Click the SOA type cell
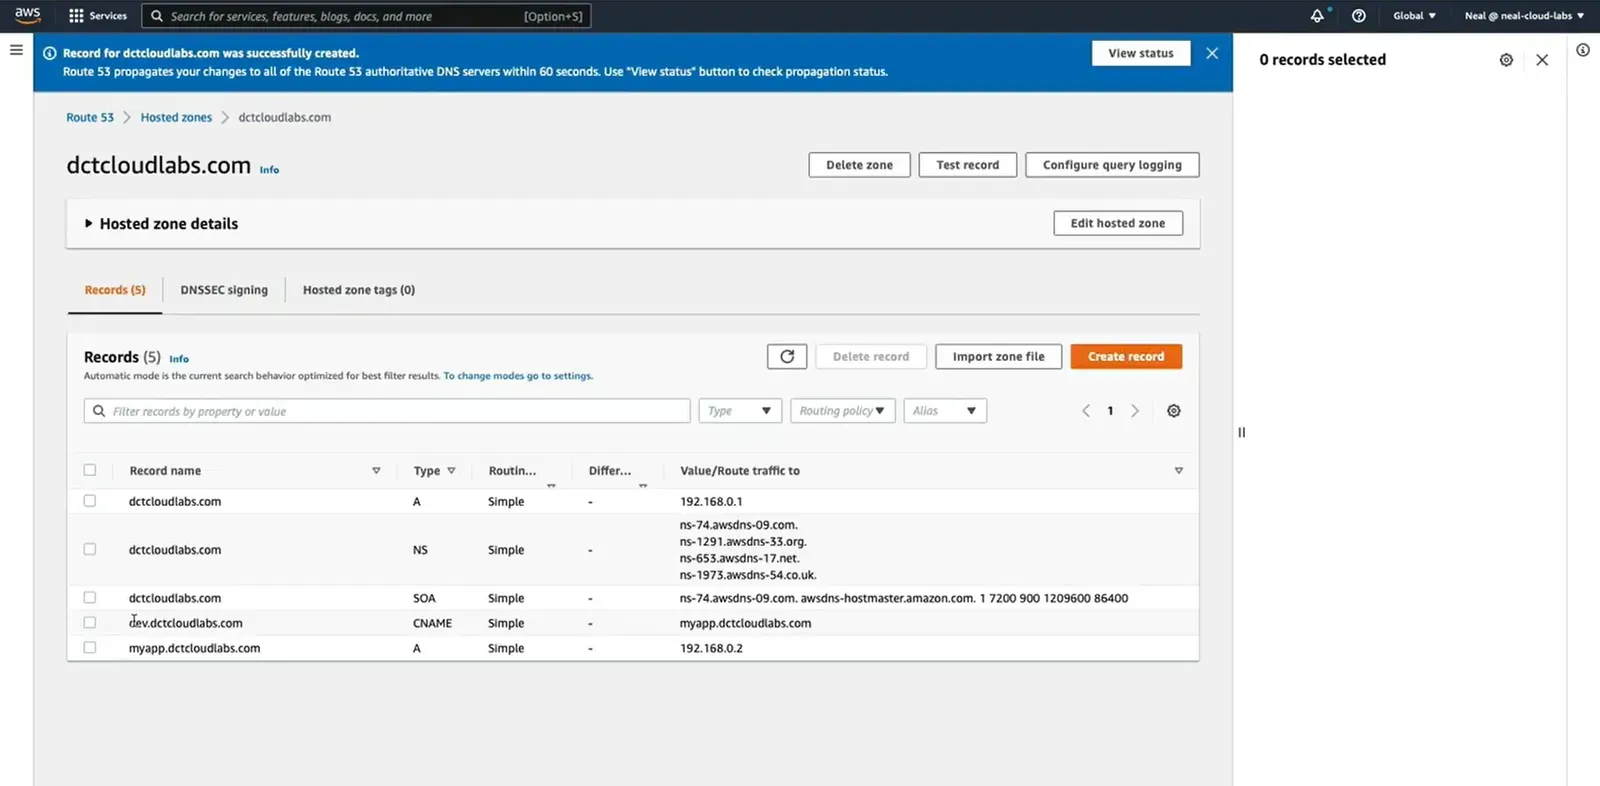Screen dimensions: 1600x786 424,598
